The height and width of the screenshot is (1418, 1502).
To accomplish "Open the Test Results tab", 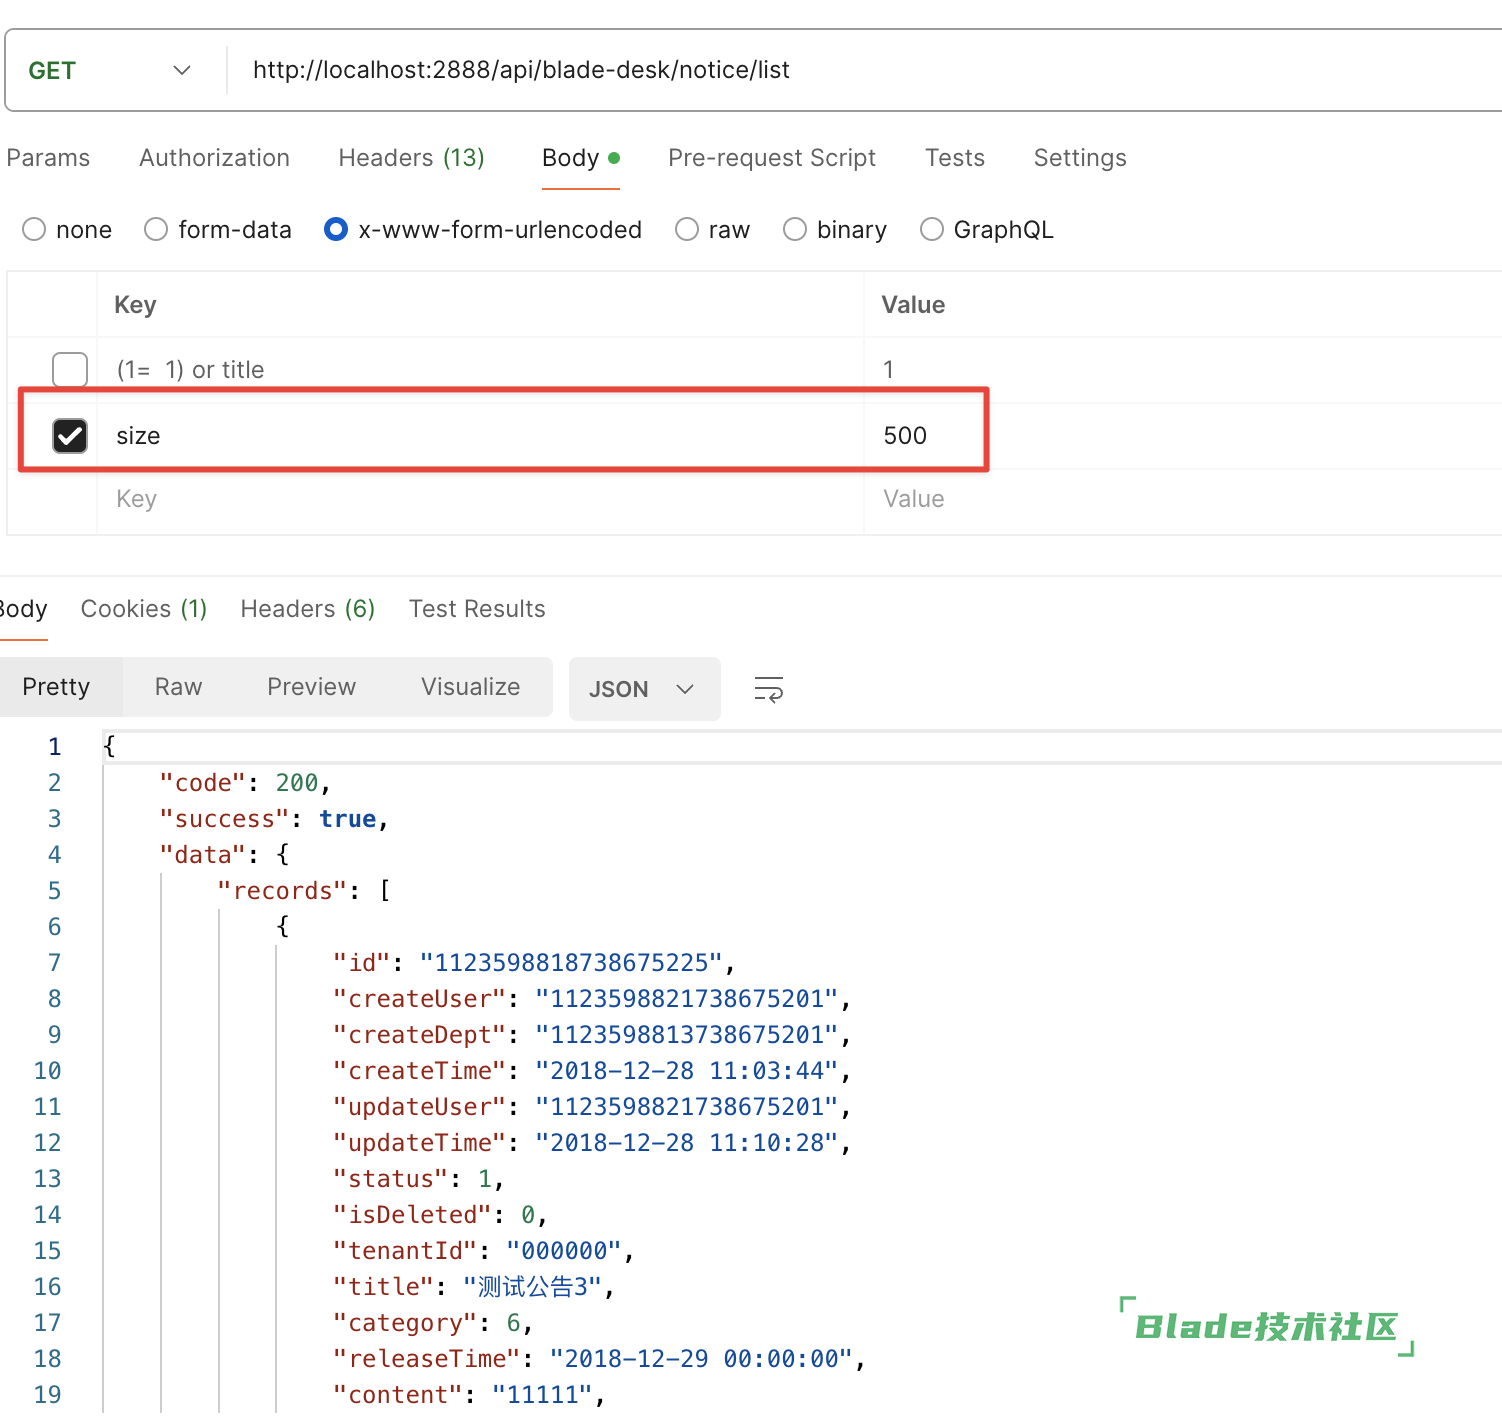I will pyautogui.click(x=477, y=609).
